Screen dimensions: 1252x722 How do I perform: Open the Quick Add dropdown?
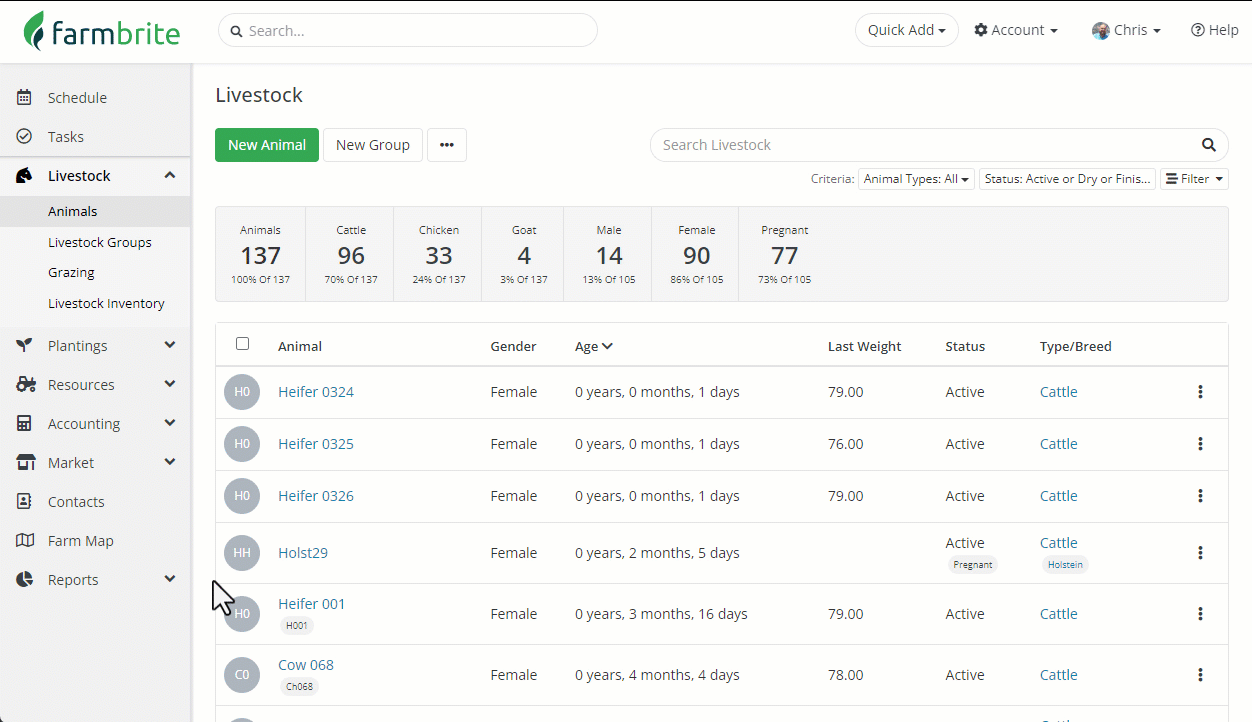coord(907,30)
